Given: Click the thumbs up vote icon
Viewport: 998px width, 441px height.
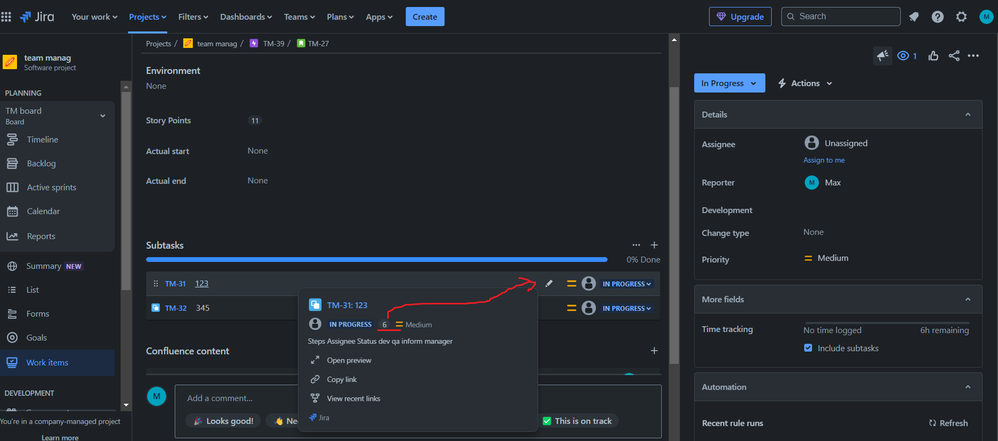Looking at the screenshot, I should coord(934,56).
